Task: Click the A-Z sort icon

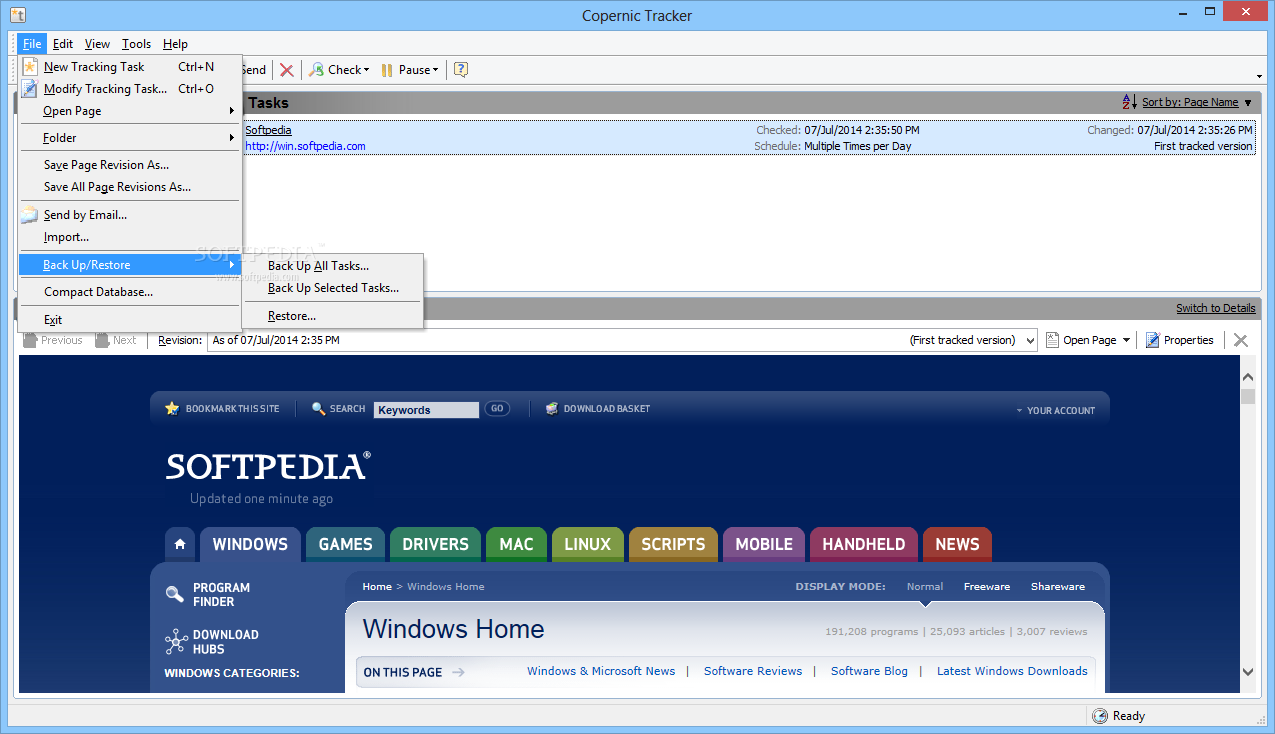Action: tap(1130, 102)
